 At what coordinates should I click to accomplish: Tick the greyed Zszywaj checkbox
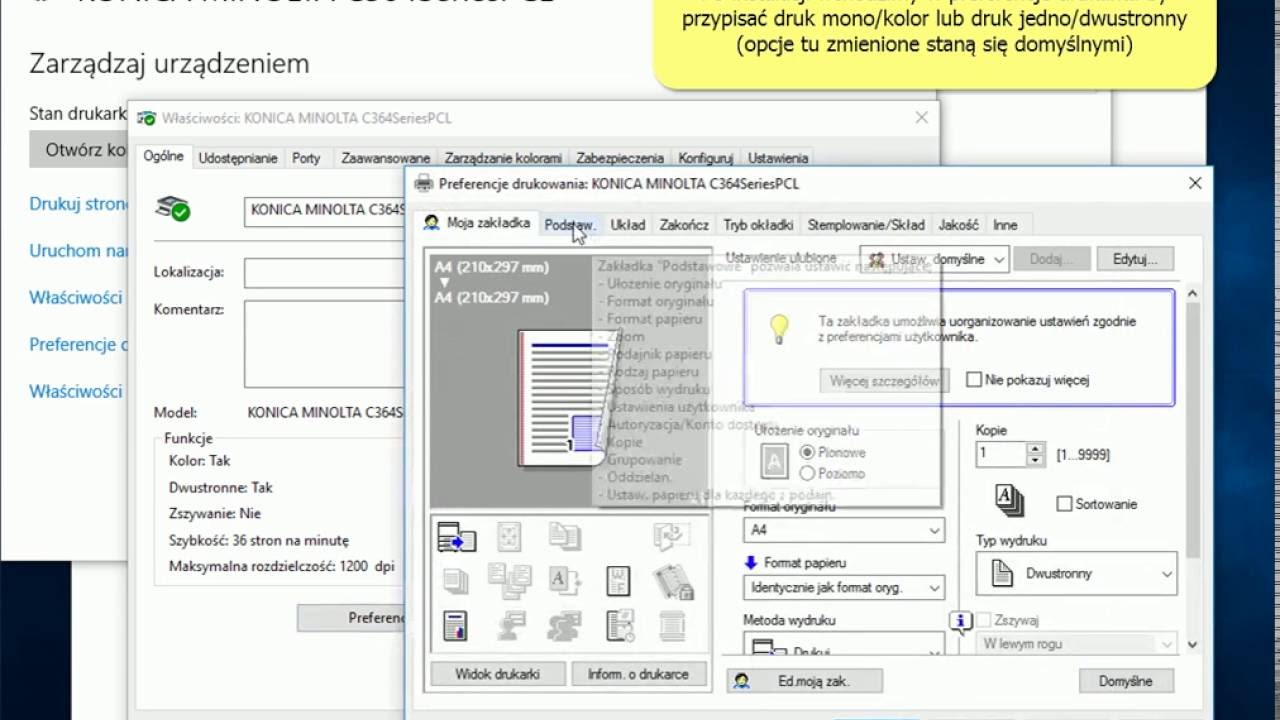pyautogui.click(x=982, y=620)
